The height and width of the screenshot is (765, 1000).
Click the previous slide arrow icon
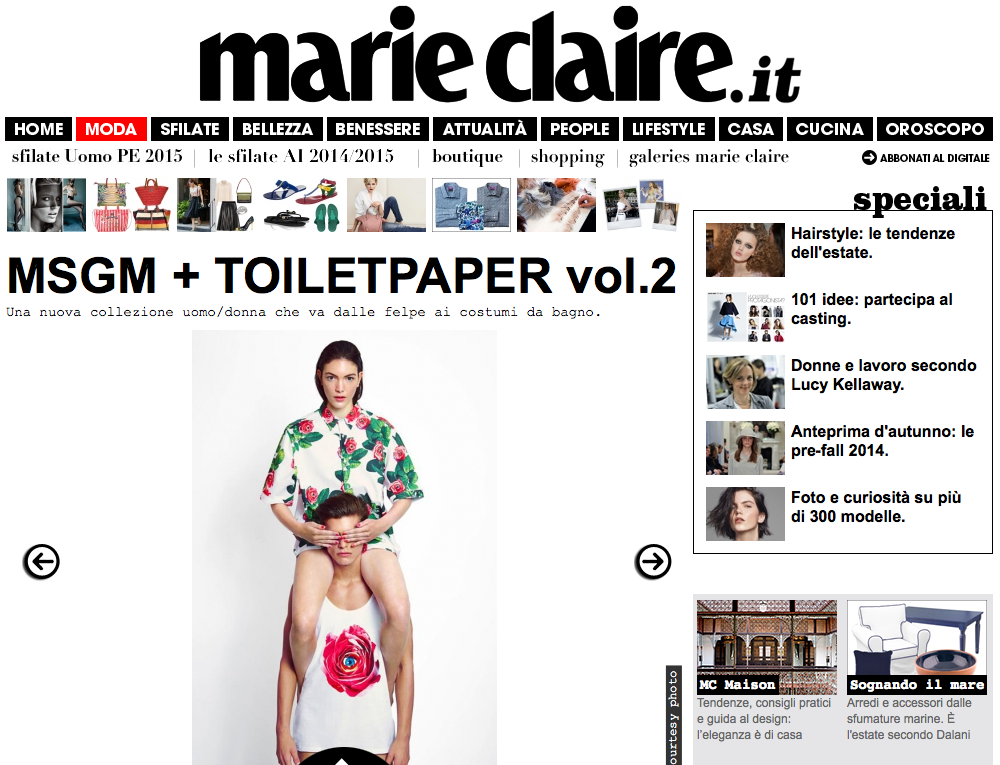pos(41,562)
